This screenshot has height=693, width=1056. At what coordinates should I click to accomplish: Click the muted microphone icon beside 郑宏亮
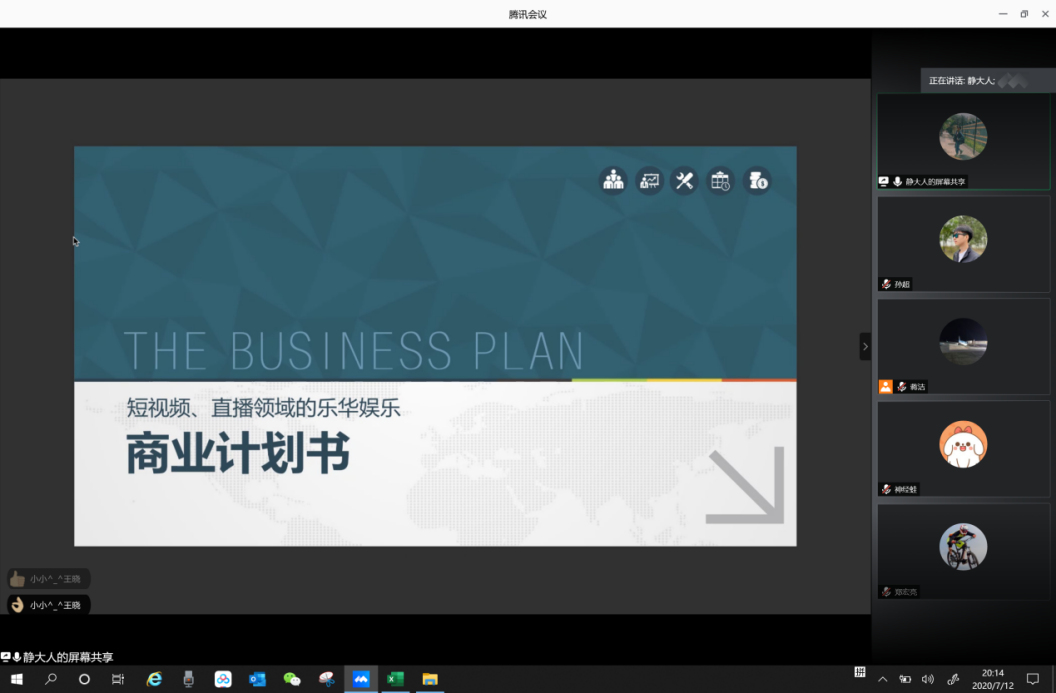(886, 592)
